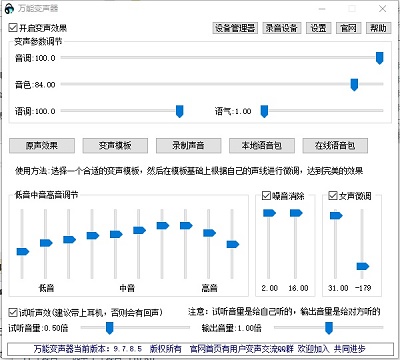Click the 音色 slider thumb
Viewport: 400px width, 360px height.
tap(354, 85)
